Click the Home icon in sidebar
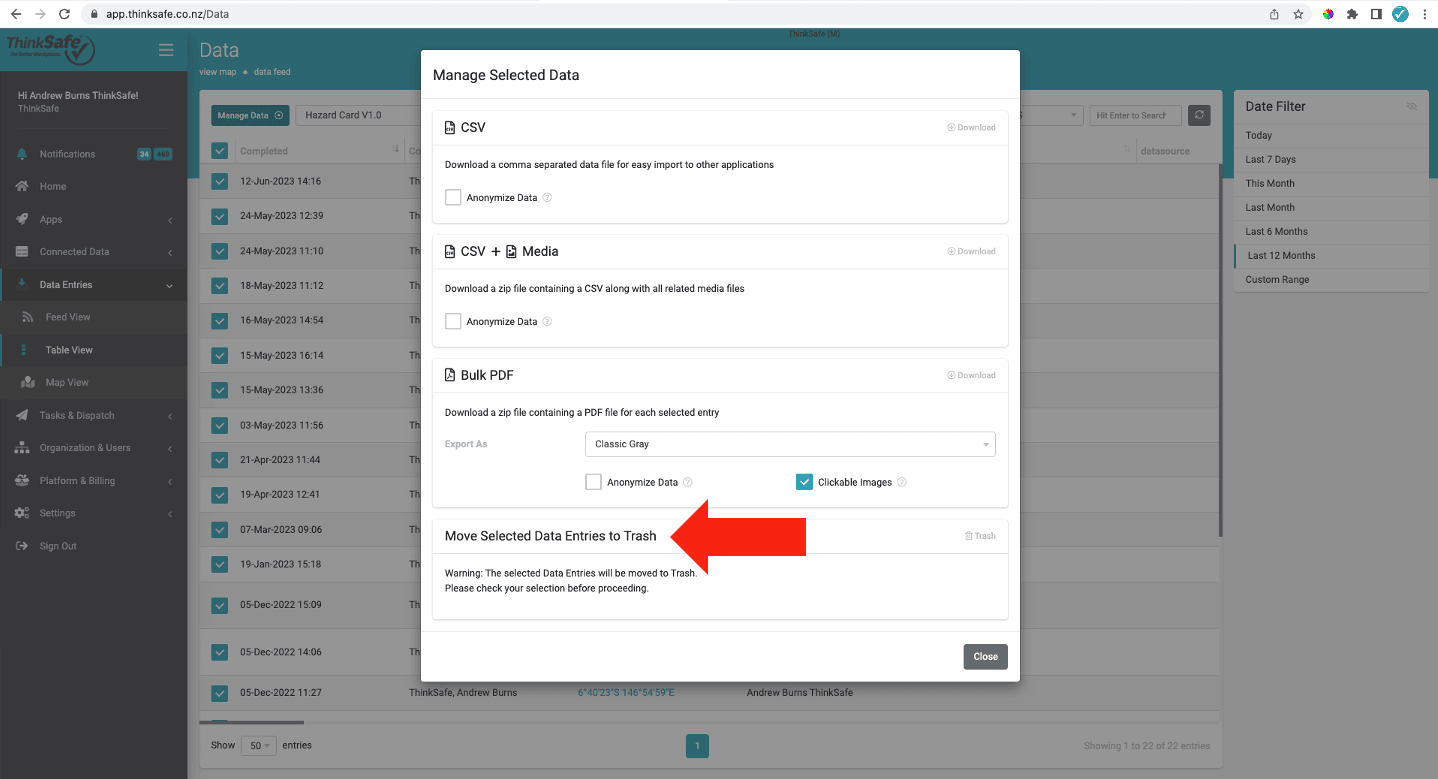This screenshot has width=1438, height=779. point(22,187)
